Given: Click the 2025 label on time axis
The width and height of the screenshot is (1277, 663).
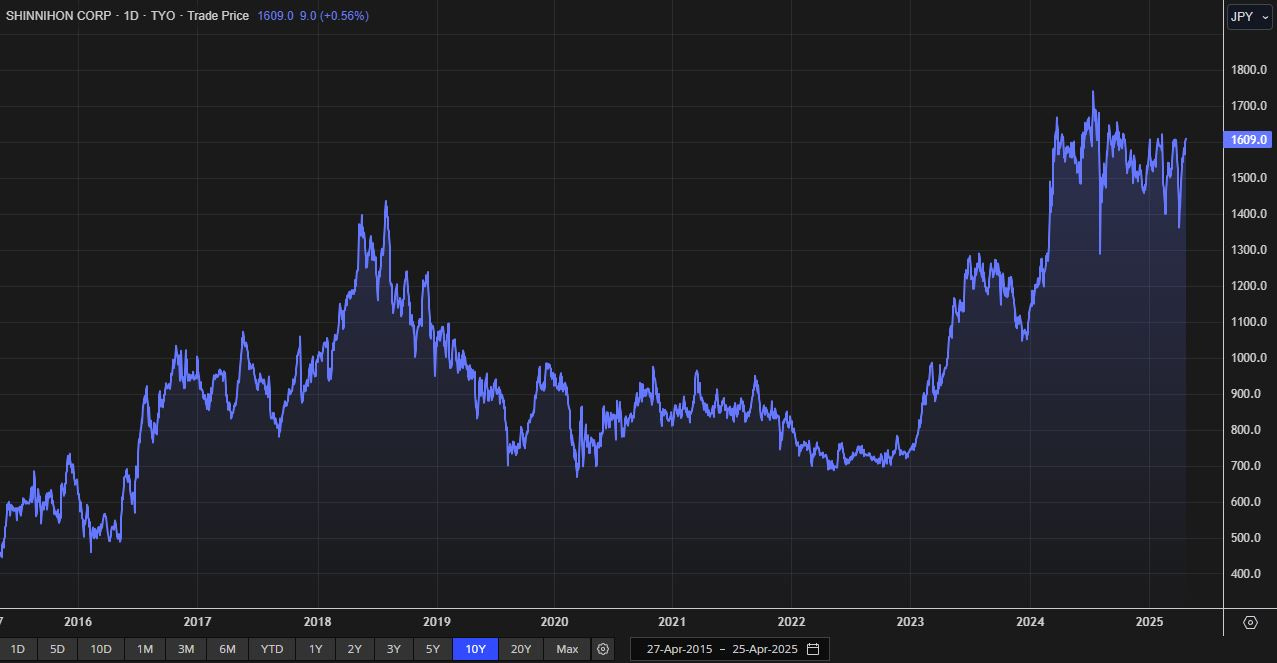Looking at the screenshot, I should click(1149, 622).
